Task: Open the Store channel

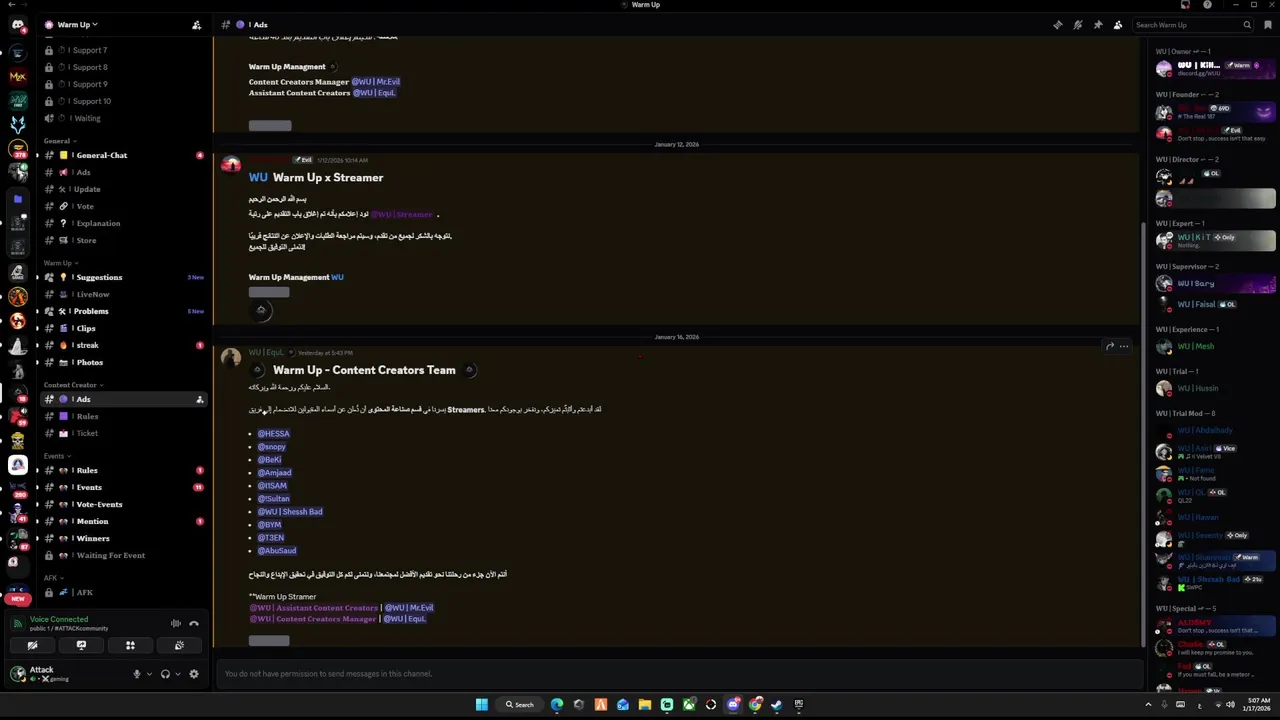Action: [123, 240]
